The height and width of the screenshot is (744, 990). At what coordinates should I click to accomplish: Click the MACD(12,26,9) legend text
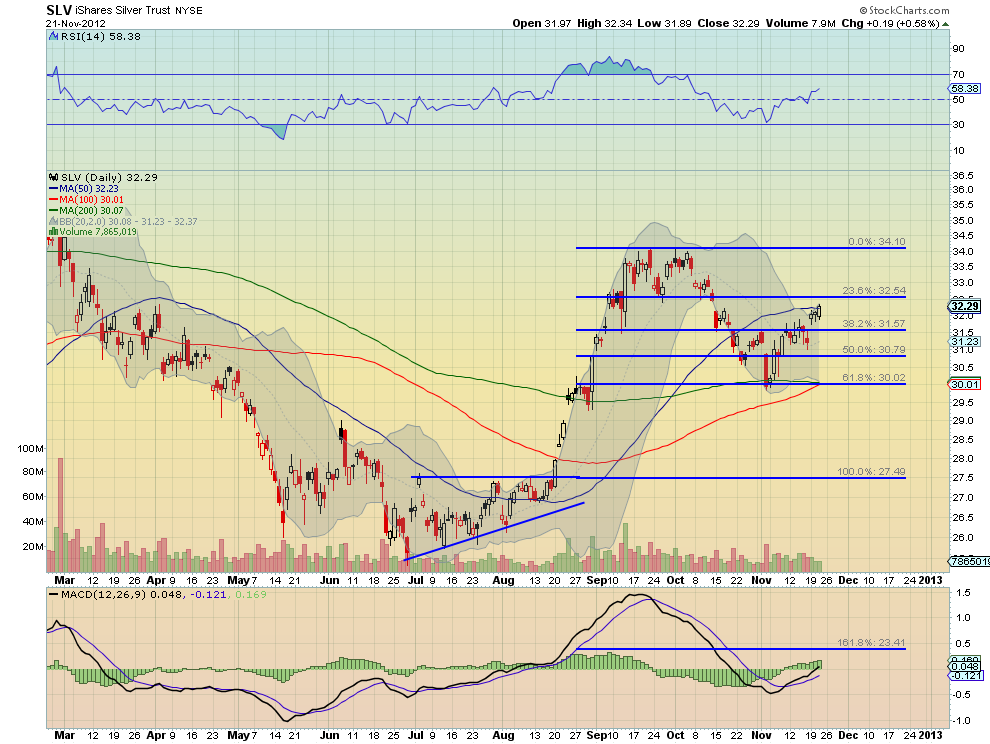(x=104, y=595)
